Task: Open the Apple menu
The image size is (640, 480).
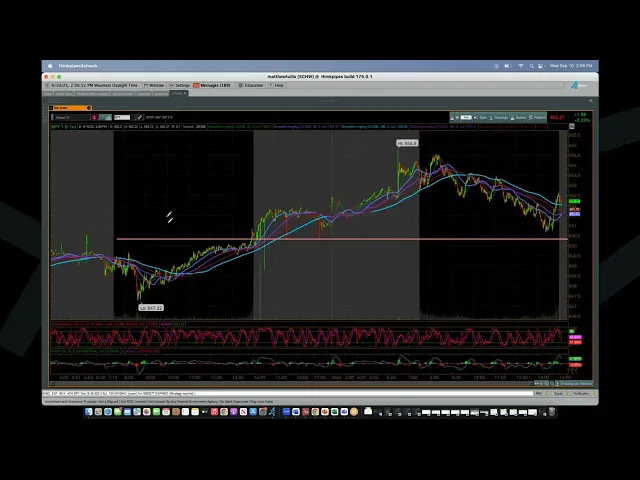Action: pos(50,66)
